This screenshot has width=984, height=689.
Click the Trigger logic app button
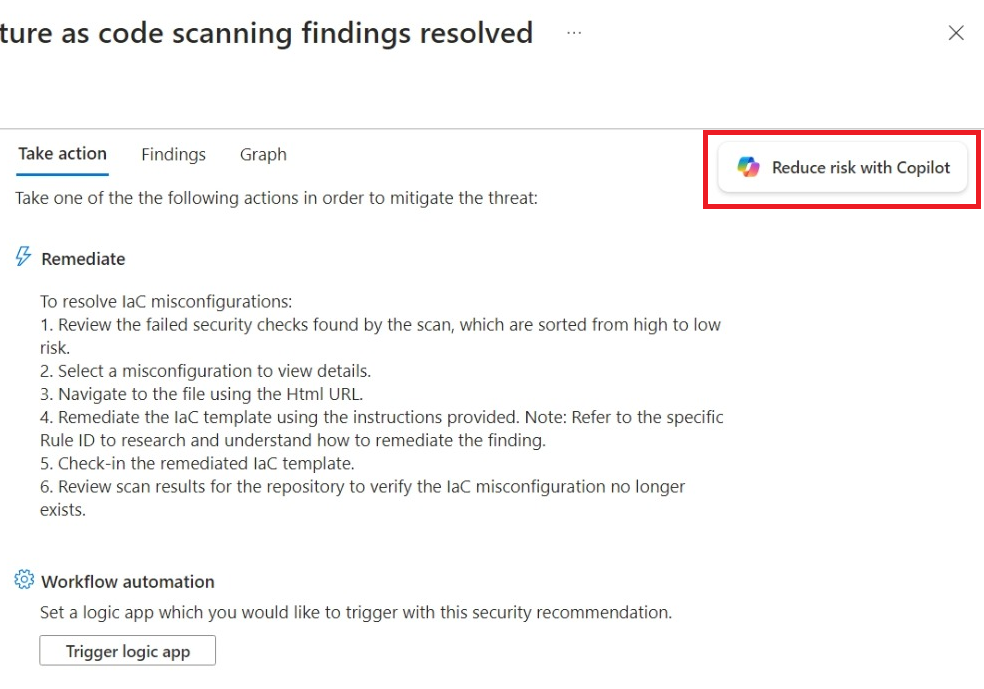pyautogui.click(x=127, y=651)
